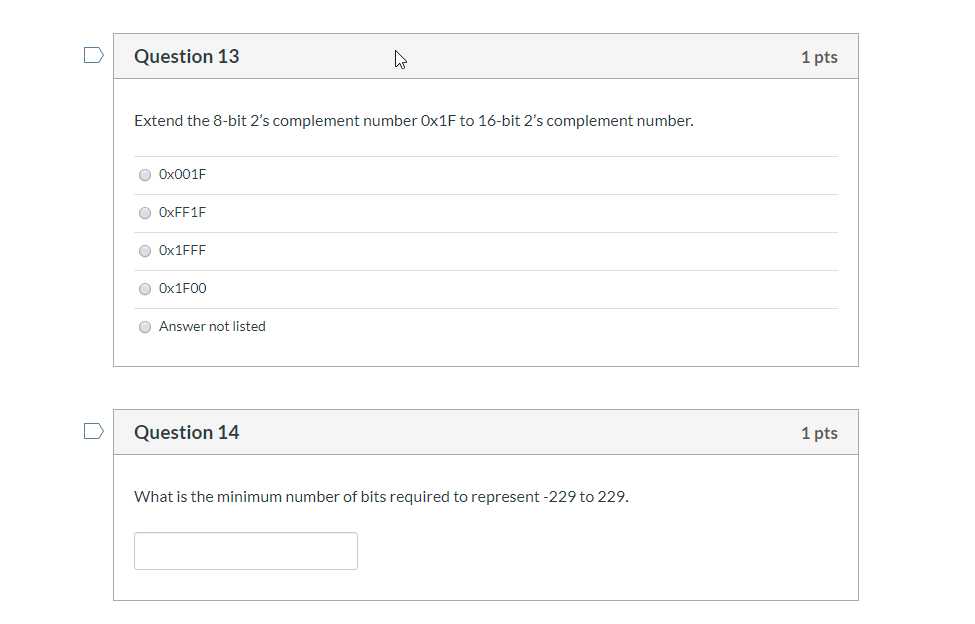
Task: Click the Question 14 prompt about minimum bits
Action: click(381, 496)
